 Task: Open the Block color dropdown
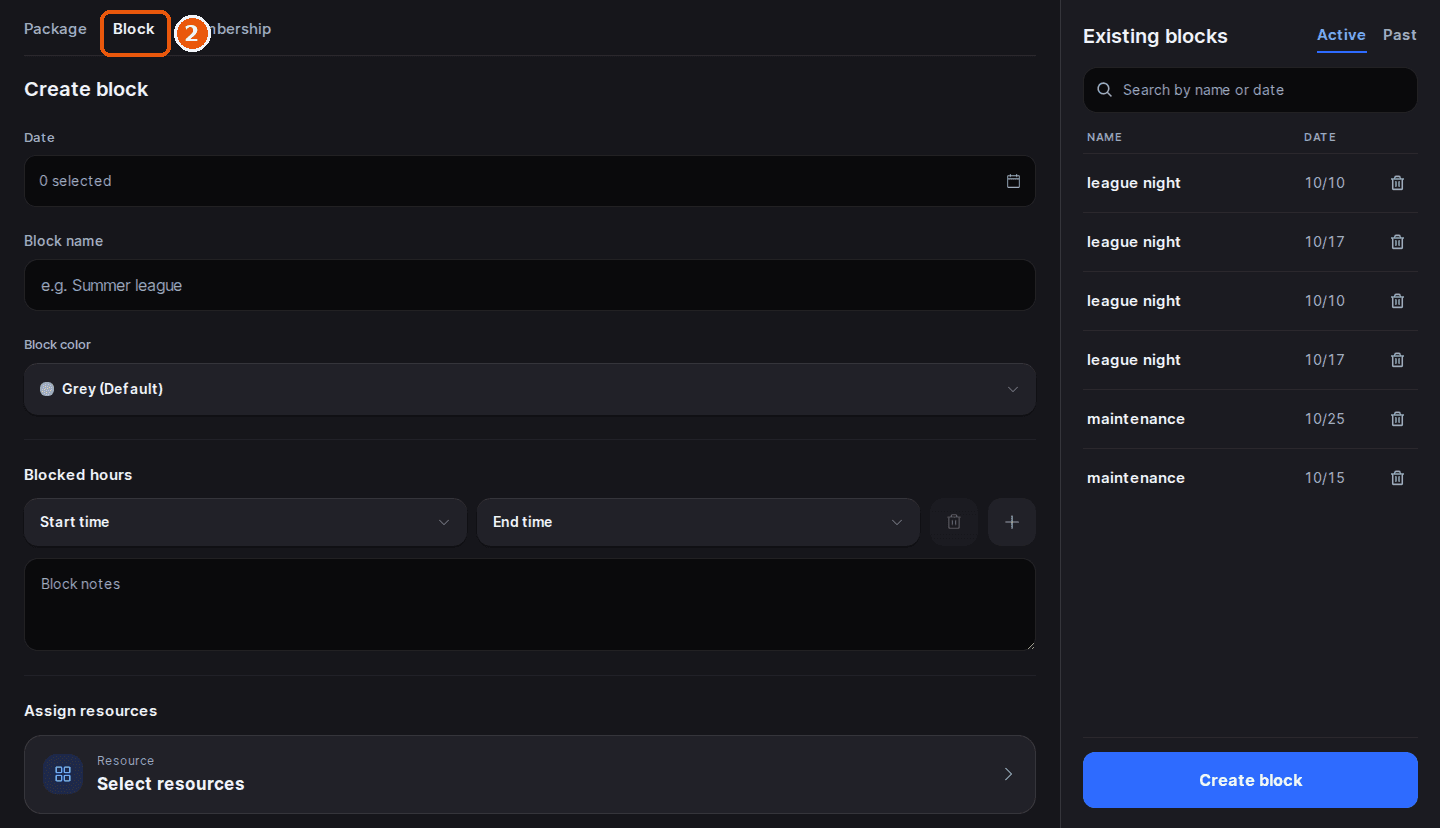530,389
